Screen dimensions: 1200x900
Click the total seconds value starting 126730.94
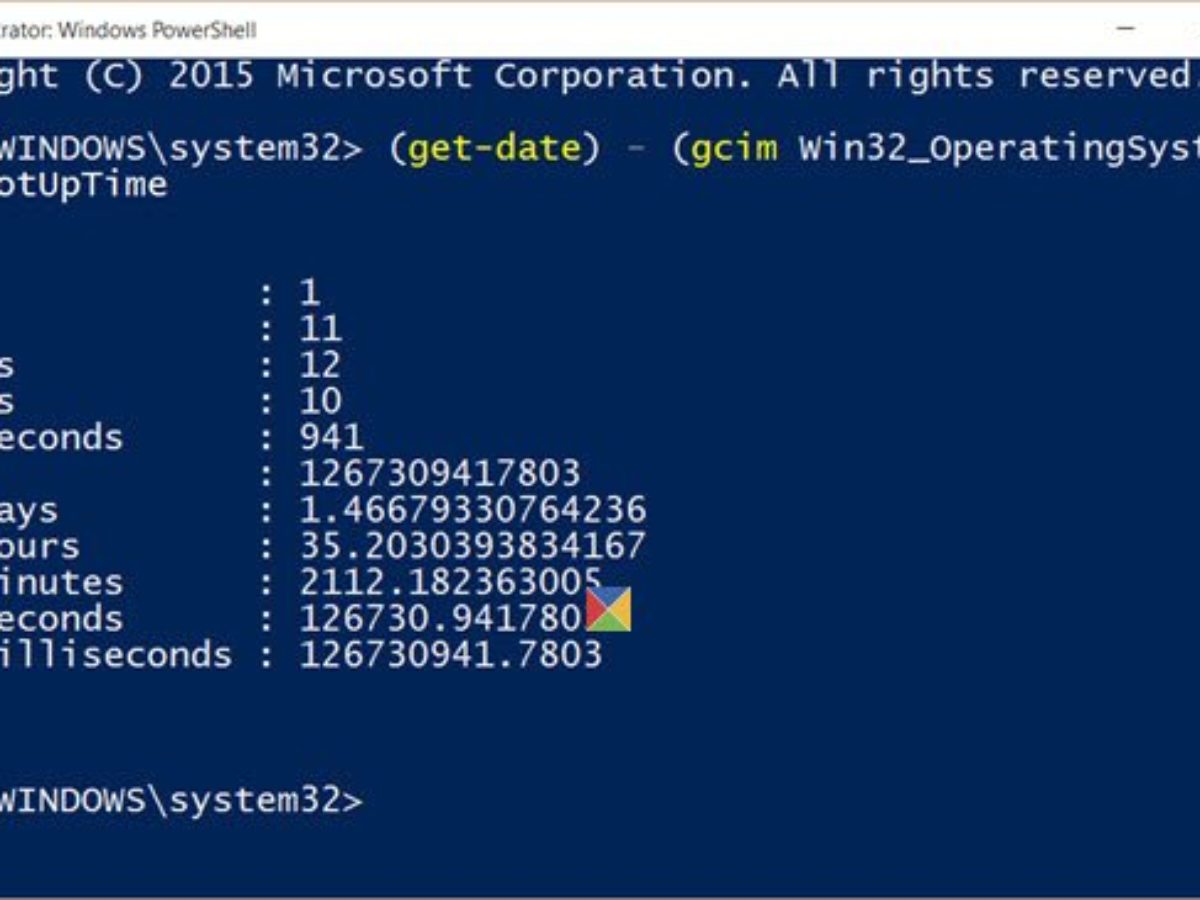click(440, 618)
